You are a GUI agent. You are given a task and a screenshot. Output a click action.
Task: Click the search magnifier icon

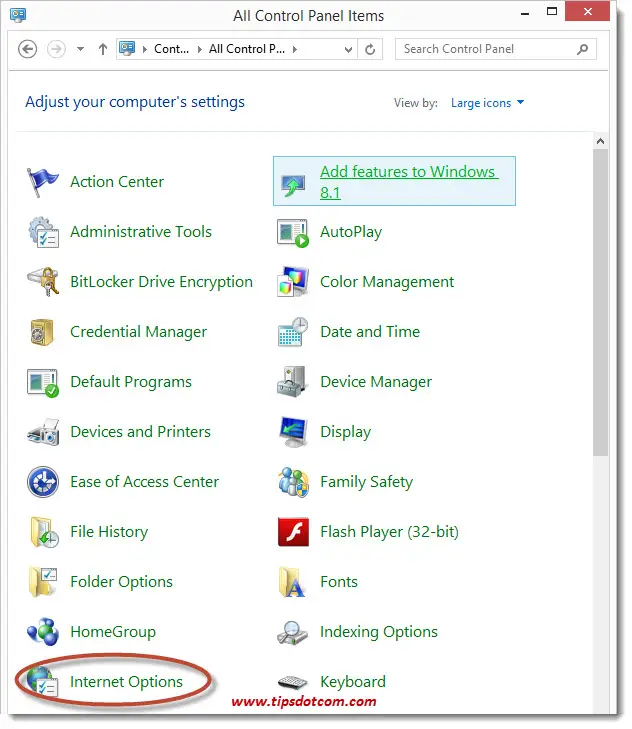583,49
